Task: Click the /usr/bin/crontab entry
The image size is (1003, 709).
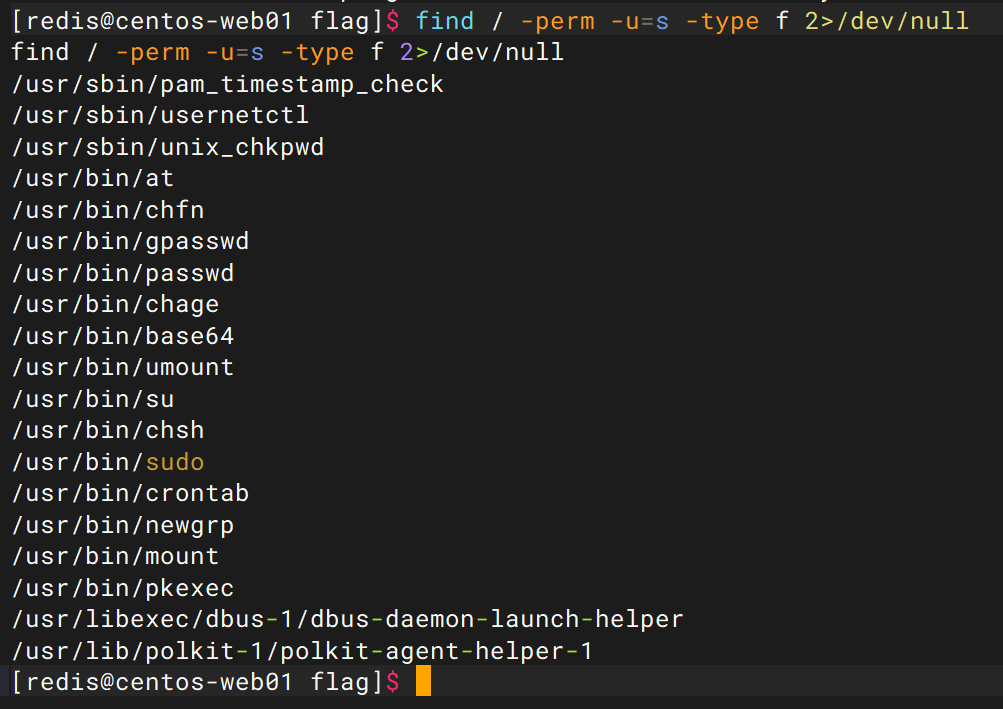Action: (131, 493)
